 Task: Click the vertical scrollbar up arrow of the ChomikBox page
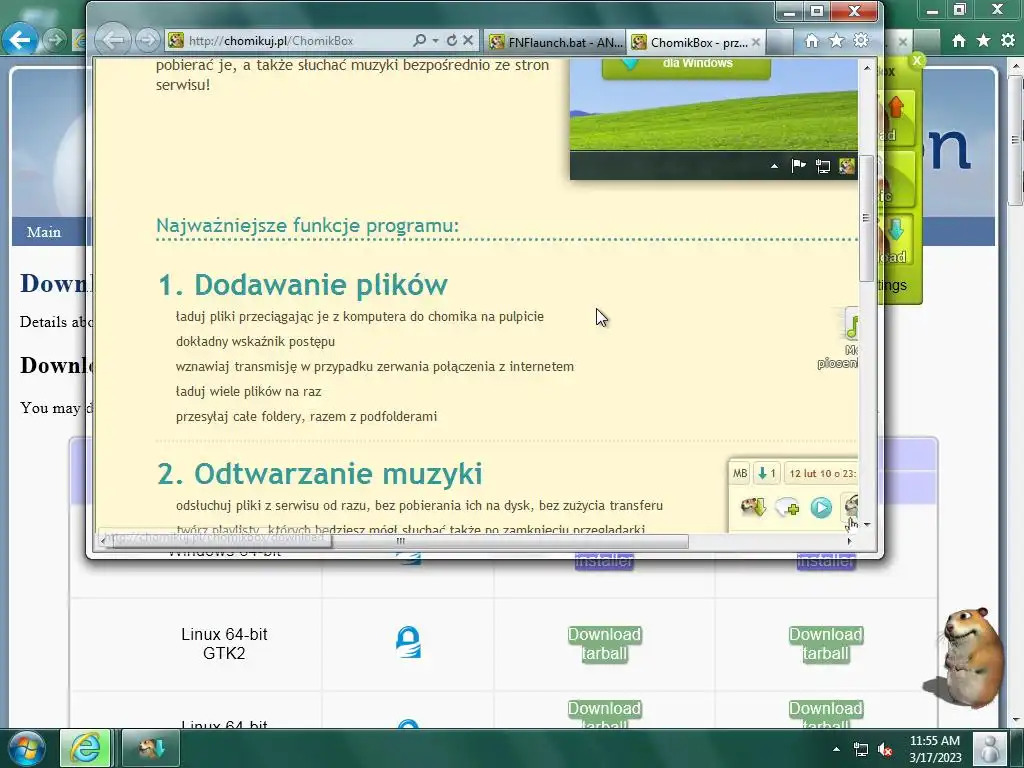pos(867,67)
